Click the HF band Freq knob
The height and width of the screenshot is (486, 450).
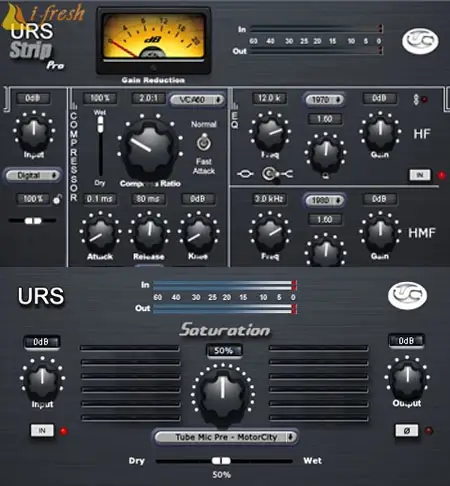click(270, 133)
